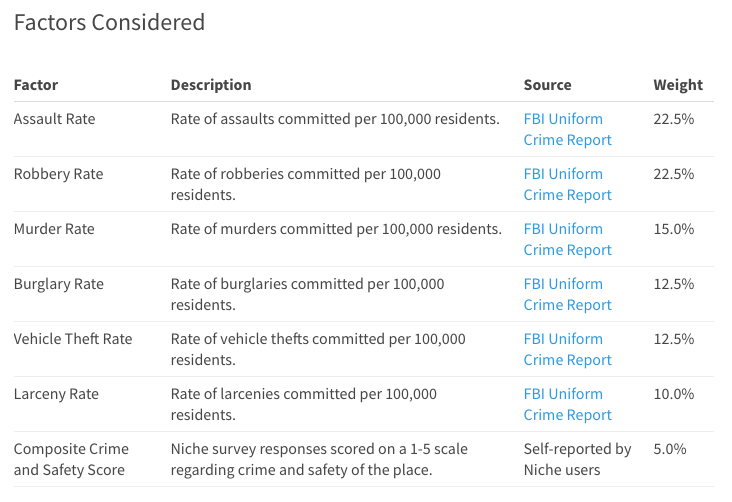Click the Factors Considered heading
732x502 pixels.
click(109, 22)
